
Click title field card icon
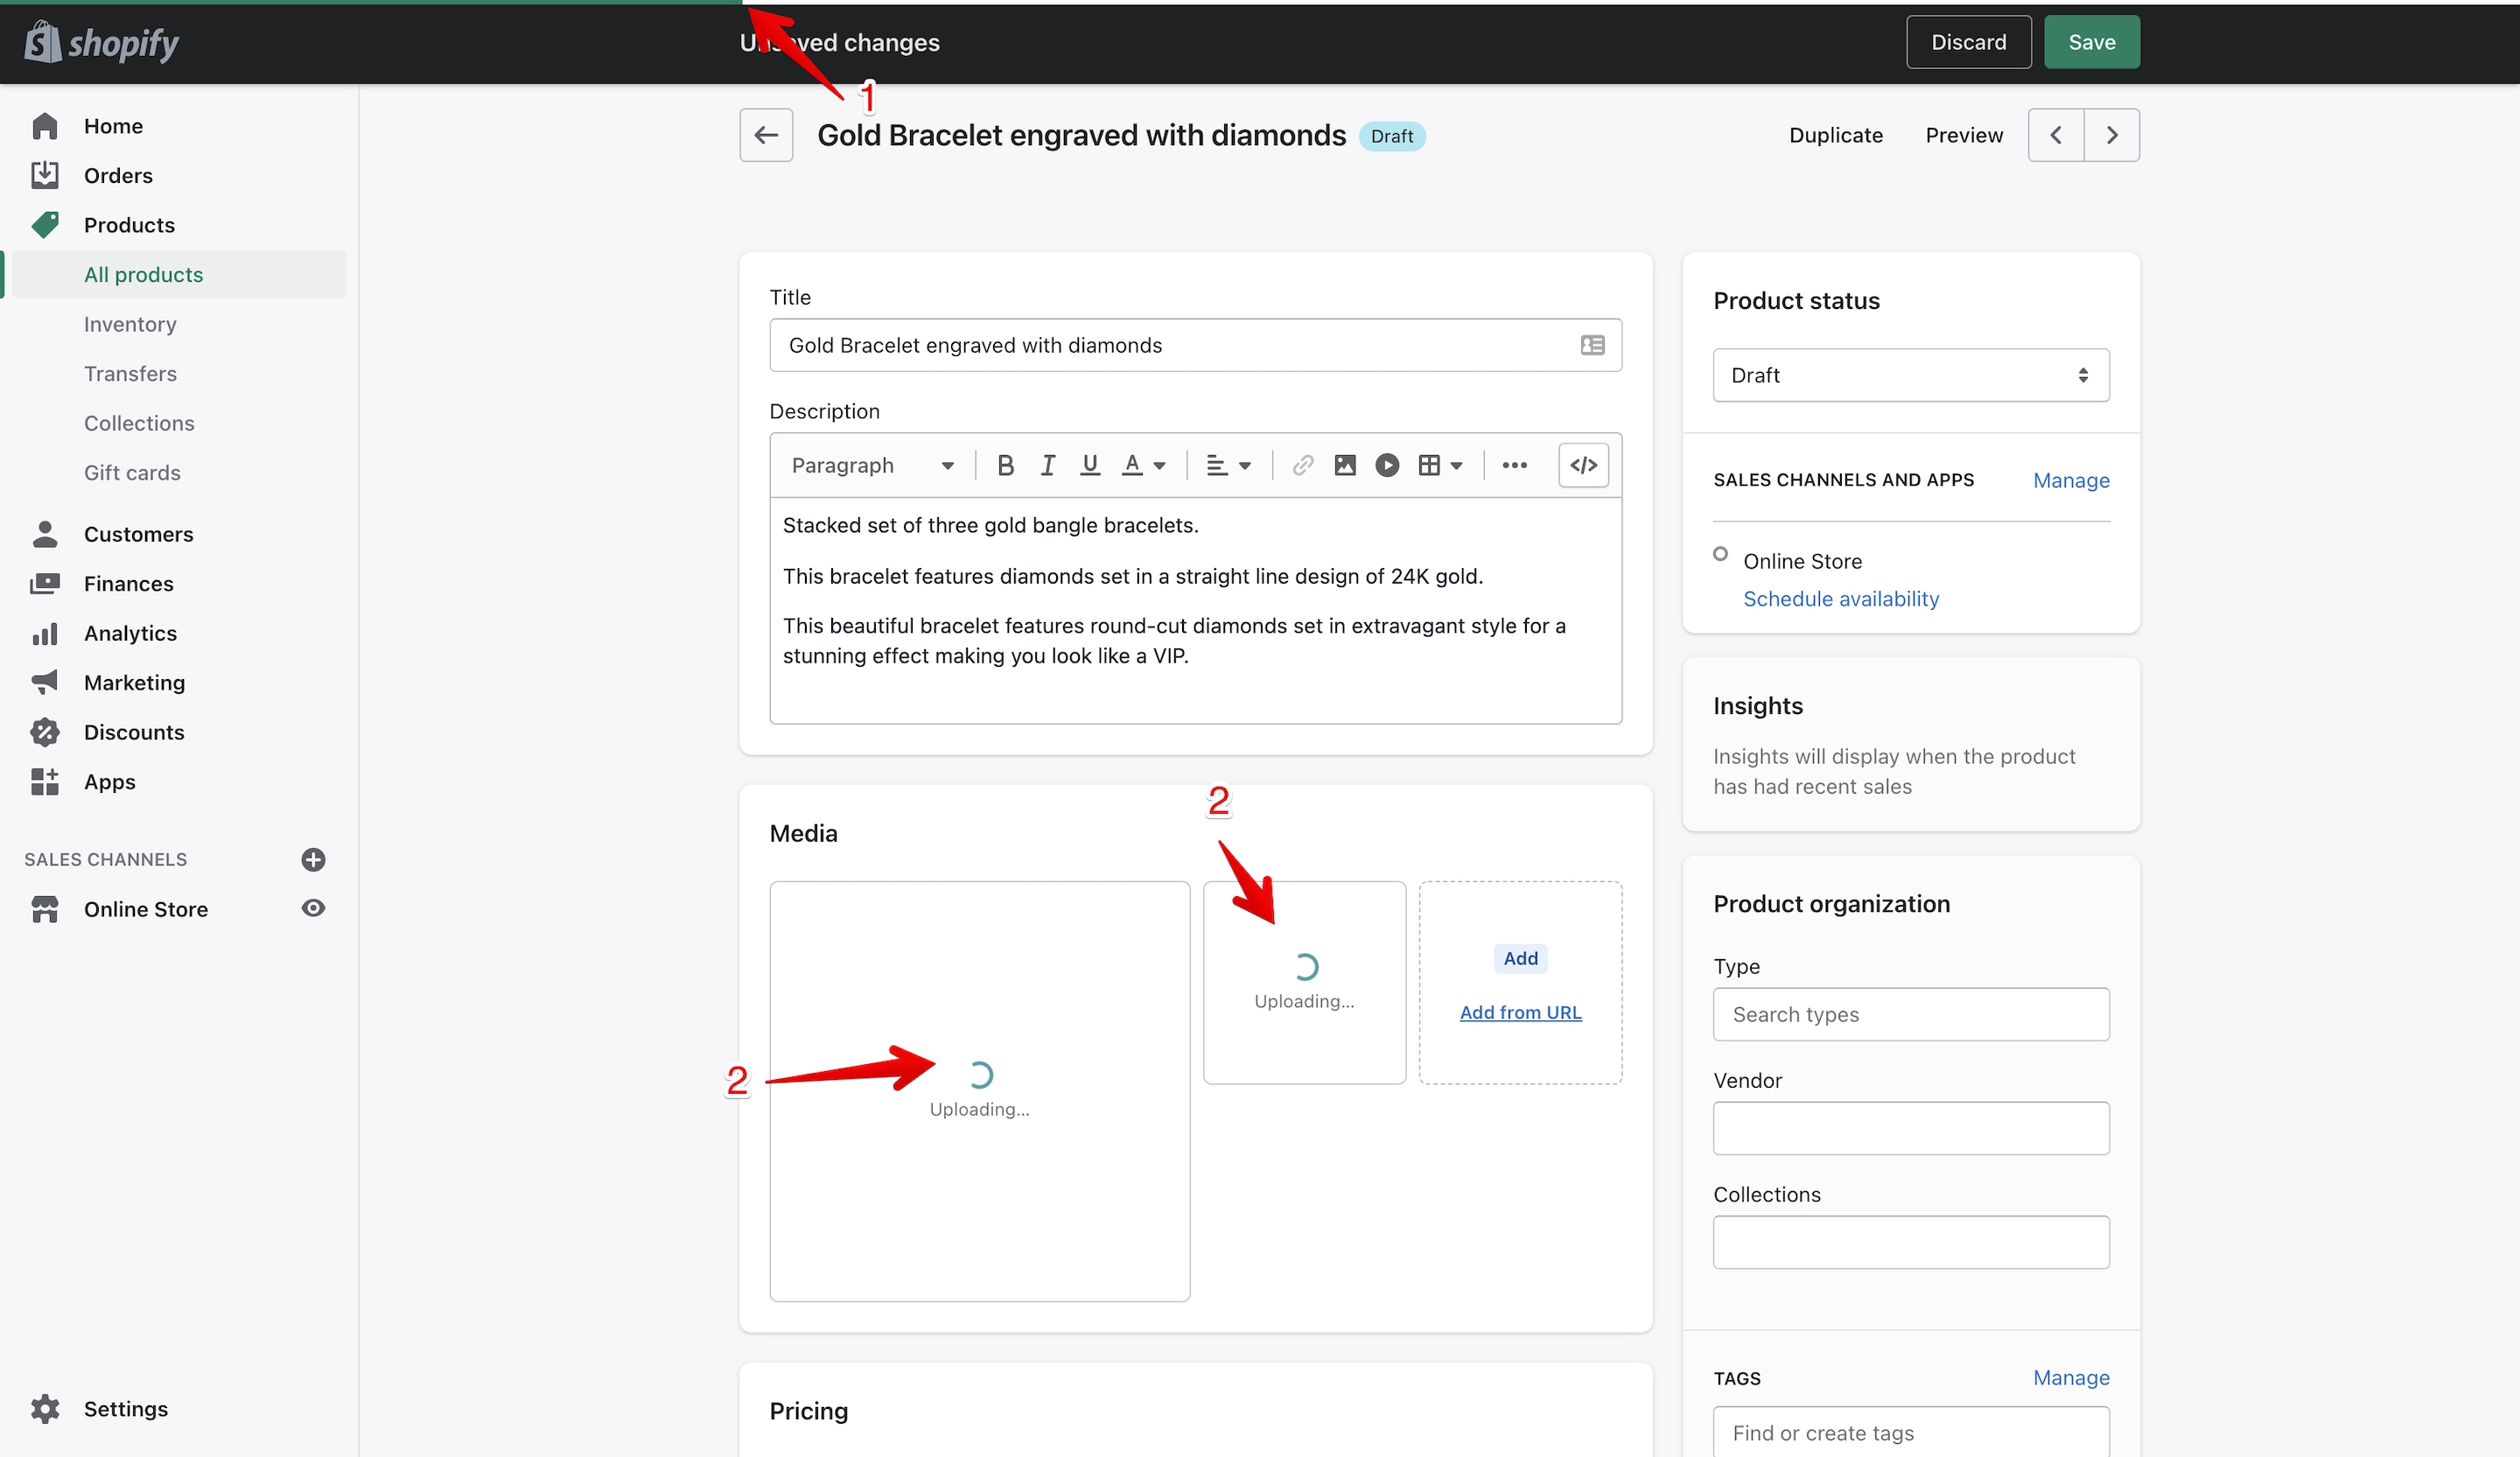(1592, 345)
